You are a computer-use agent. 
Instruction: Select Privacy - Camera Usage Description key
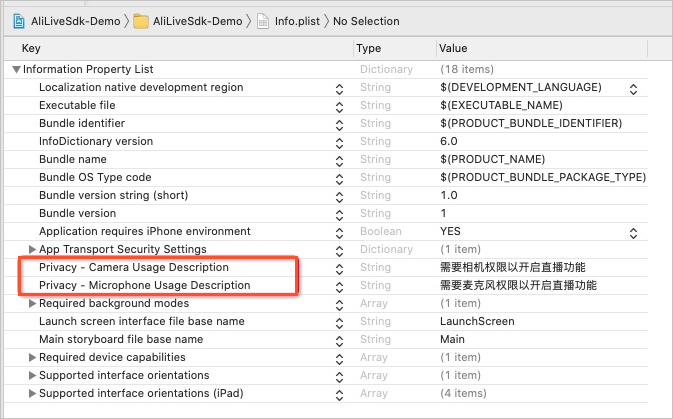[x=134, y=267]
